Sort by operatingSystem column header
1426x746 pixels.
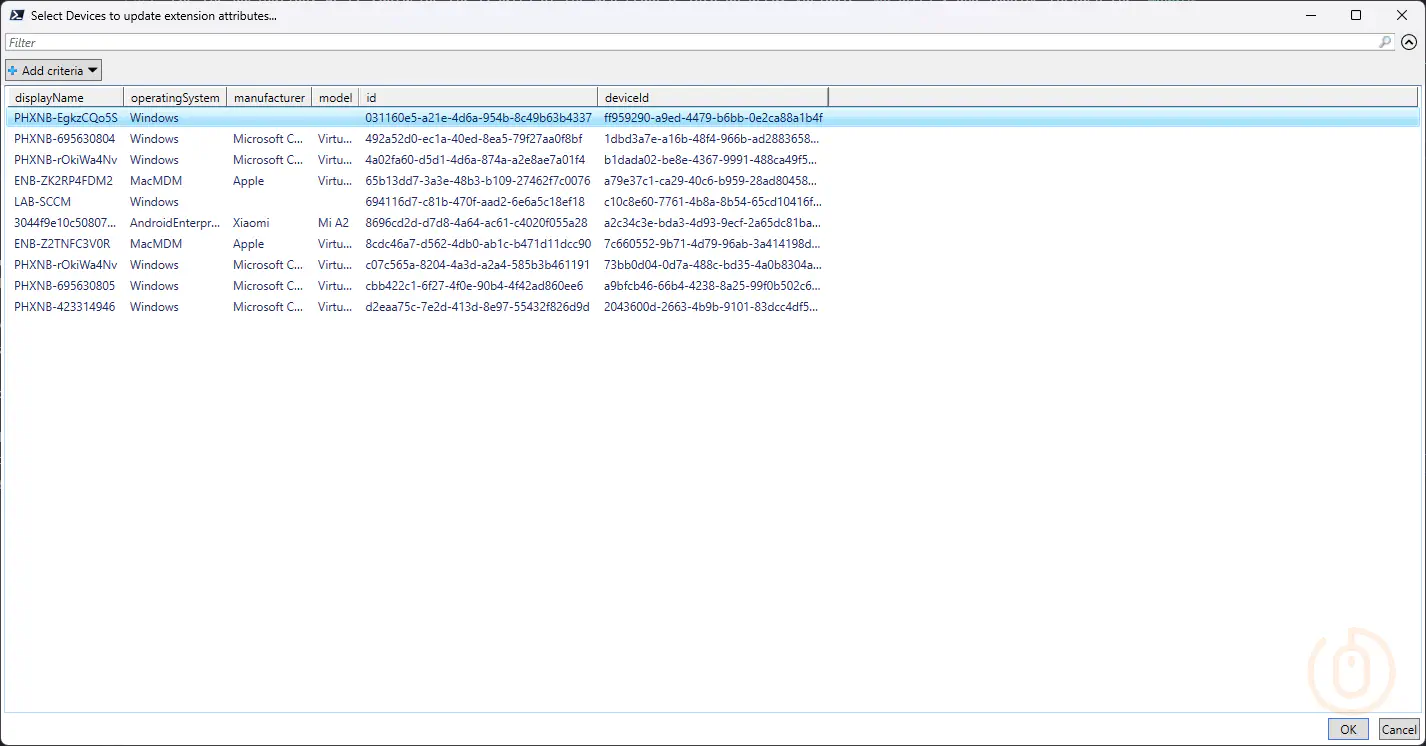tap(175, 97)
